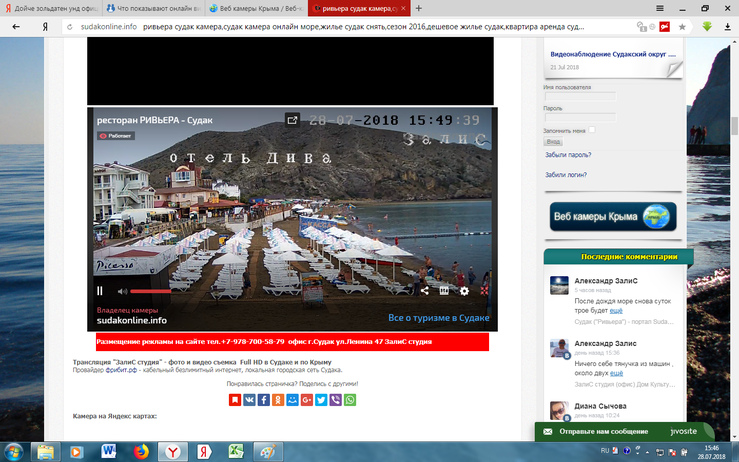
Task: Open video player settings gear
Action: point(464,291)
